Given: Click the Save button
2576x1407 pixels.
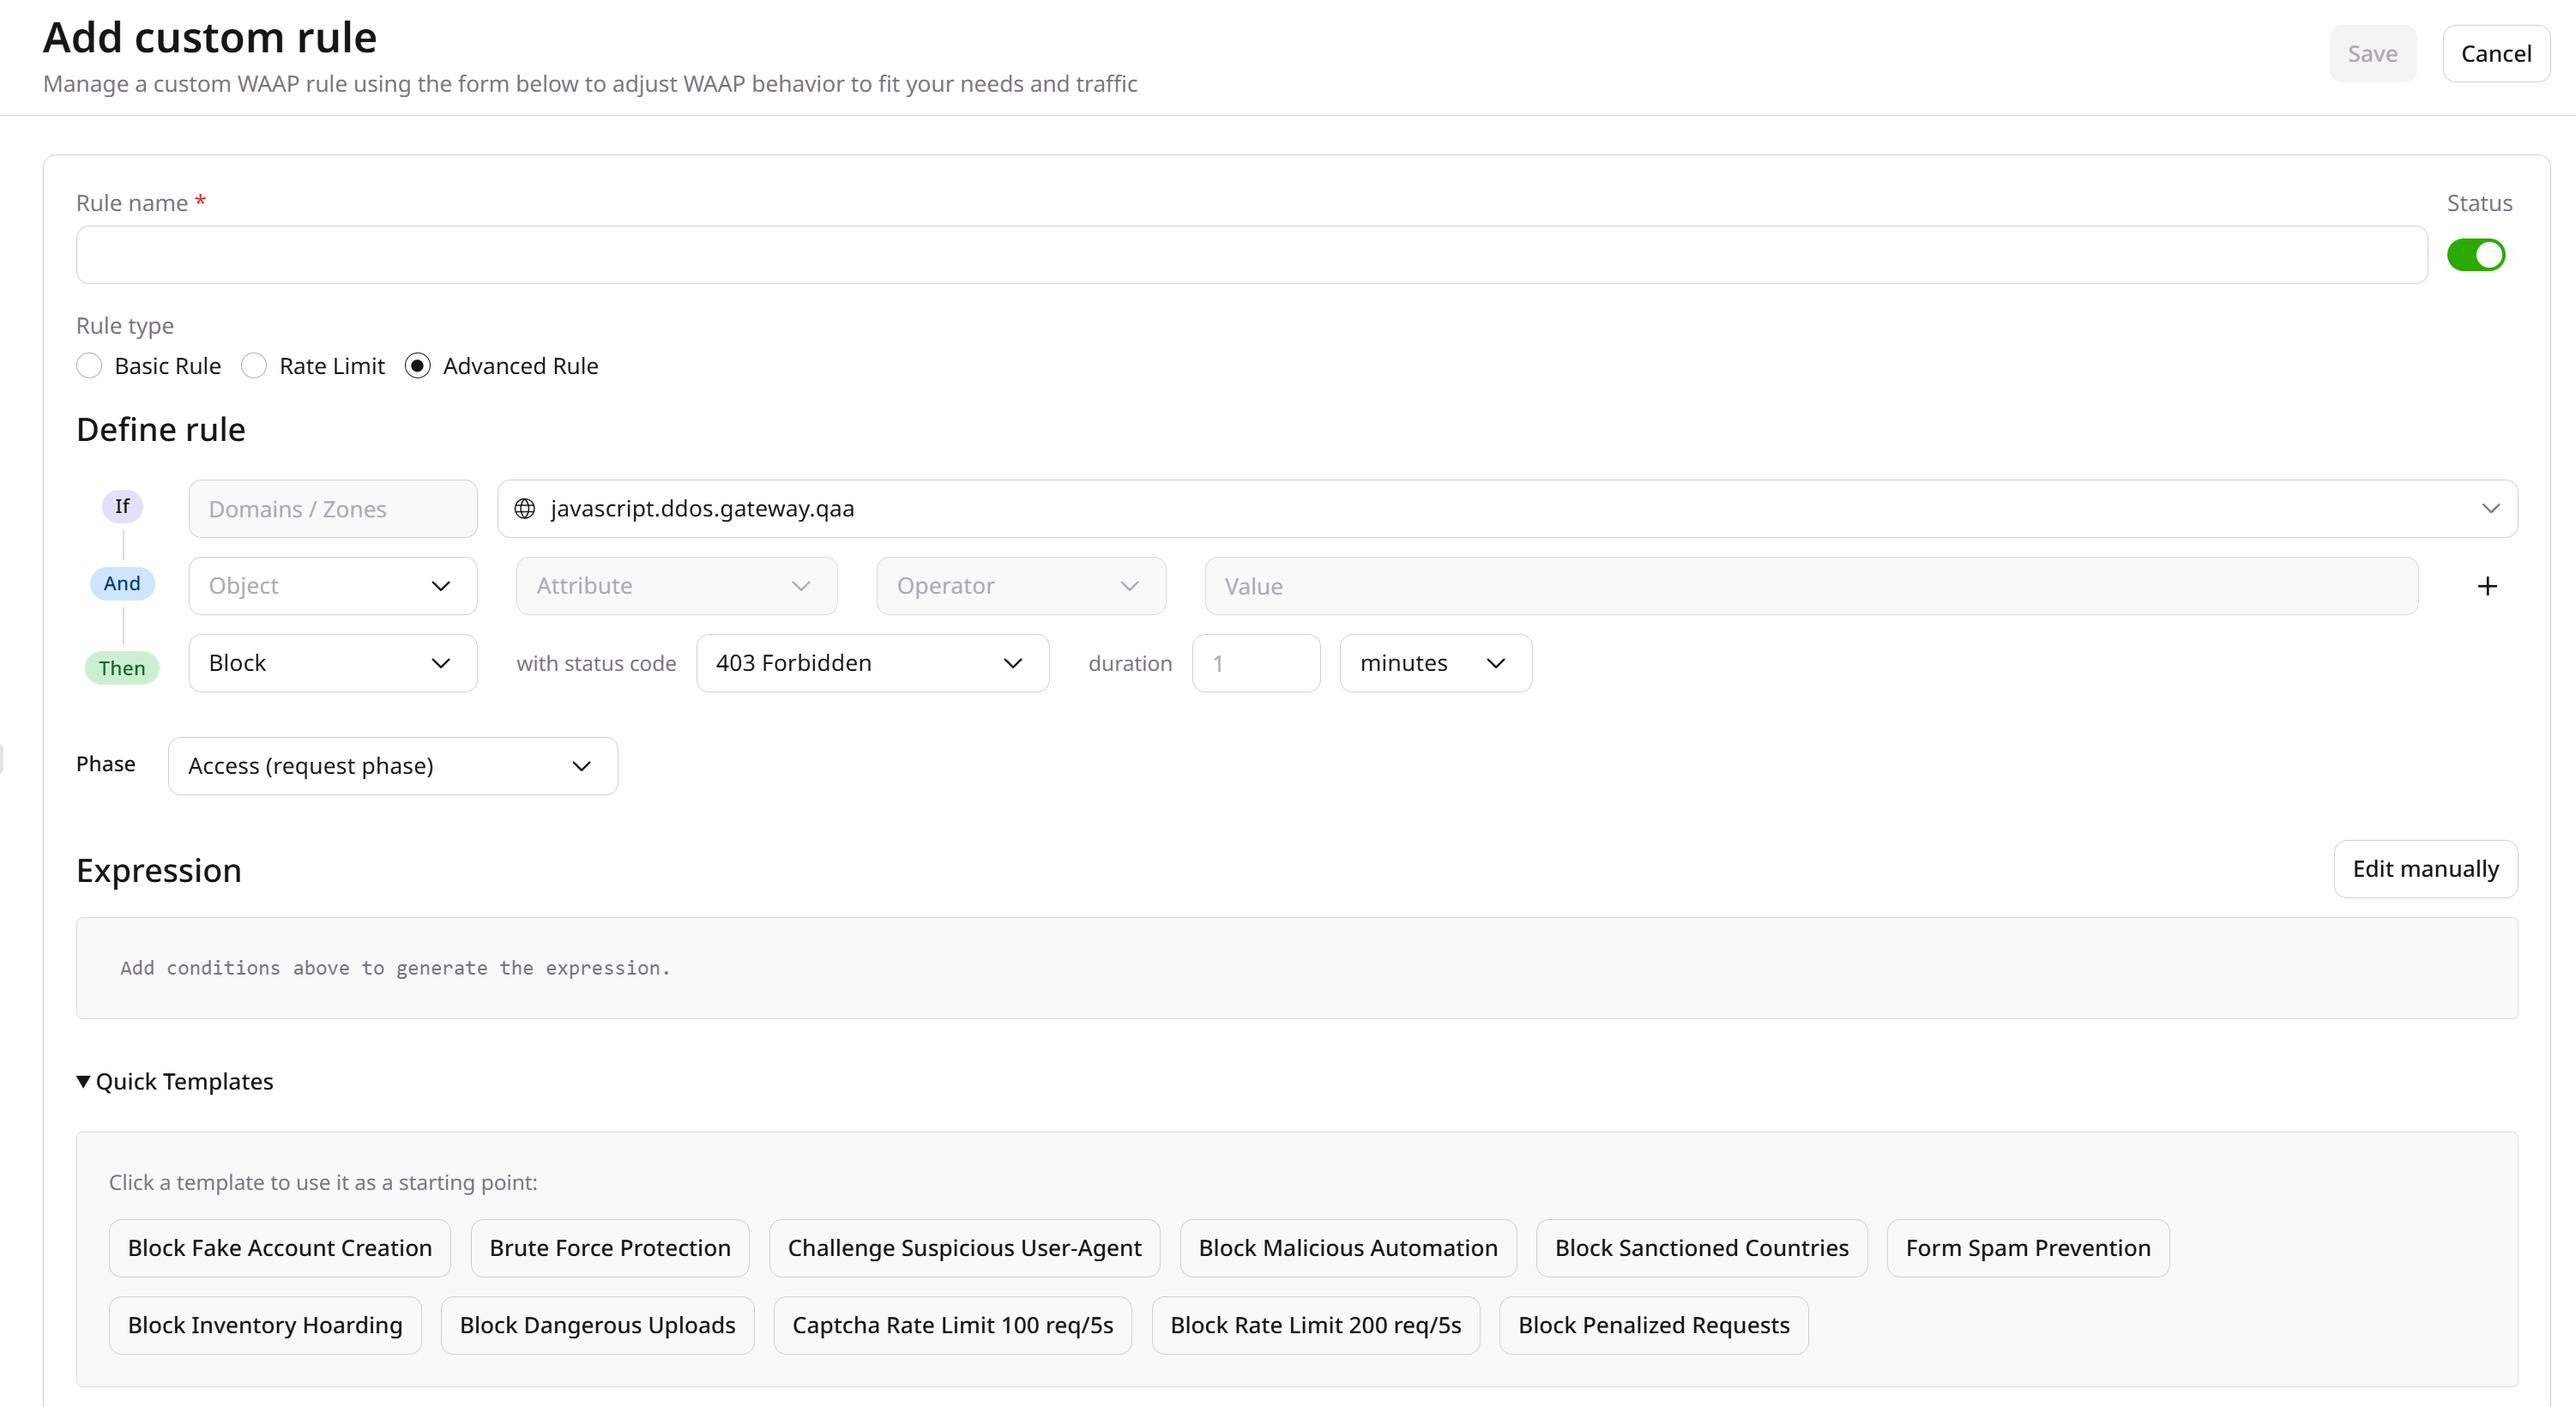Looking at the screenshot, I should coord(2372,54).
